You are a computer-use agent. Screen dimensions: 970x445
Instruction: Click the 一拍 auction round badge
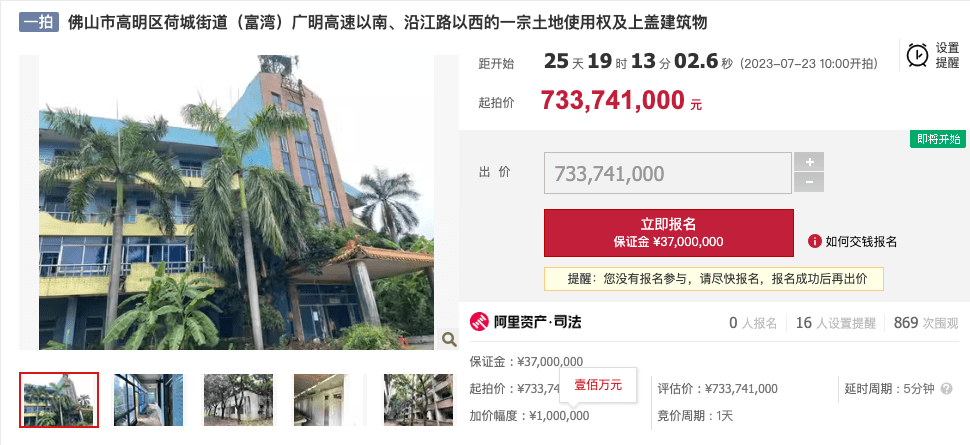pyautogui.click(x=38, y=24)
